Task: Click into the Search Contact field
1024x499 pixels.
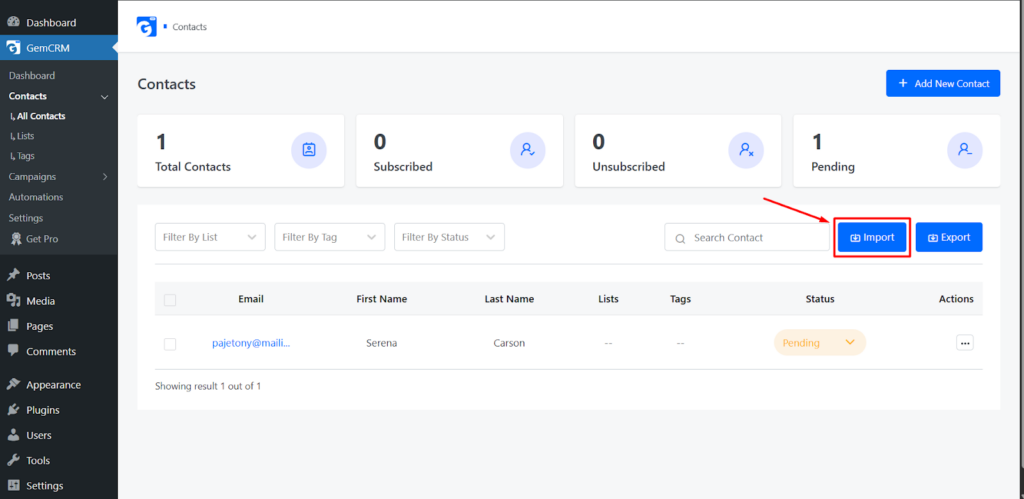Action: click(x=747, y=238)
